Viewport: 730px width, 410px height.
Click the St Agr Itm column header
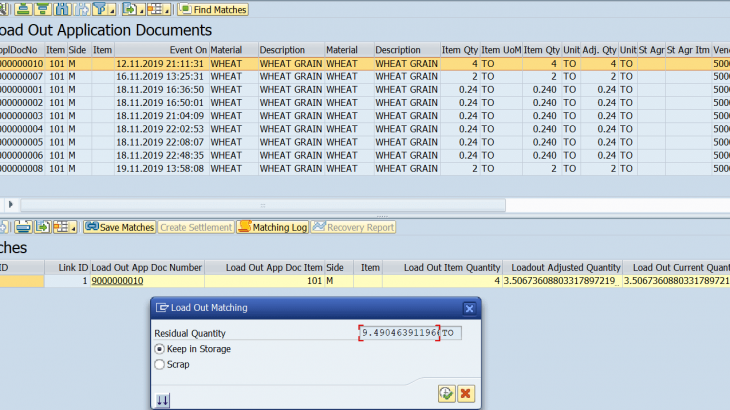tap(688, 50)
